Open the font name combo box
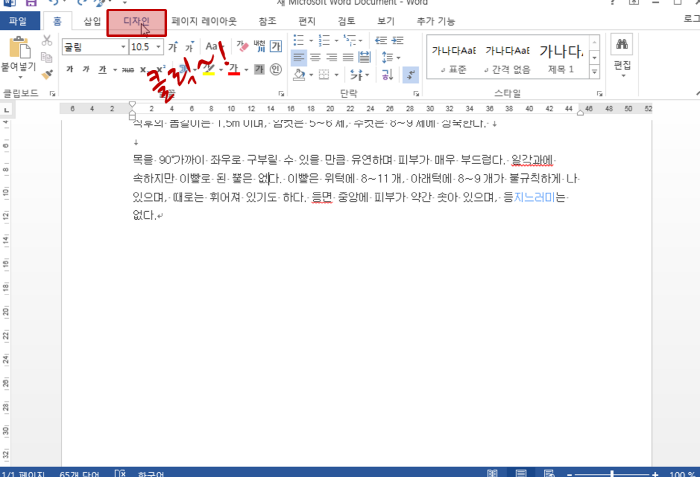 tap(95, 46)
